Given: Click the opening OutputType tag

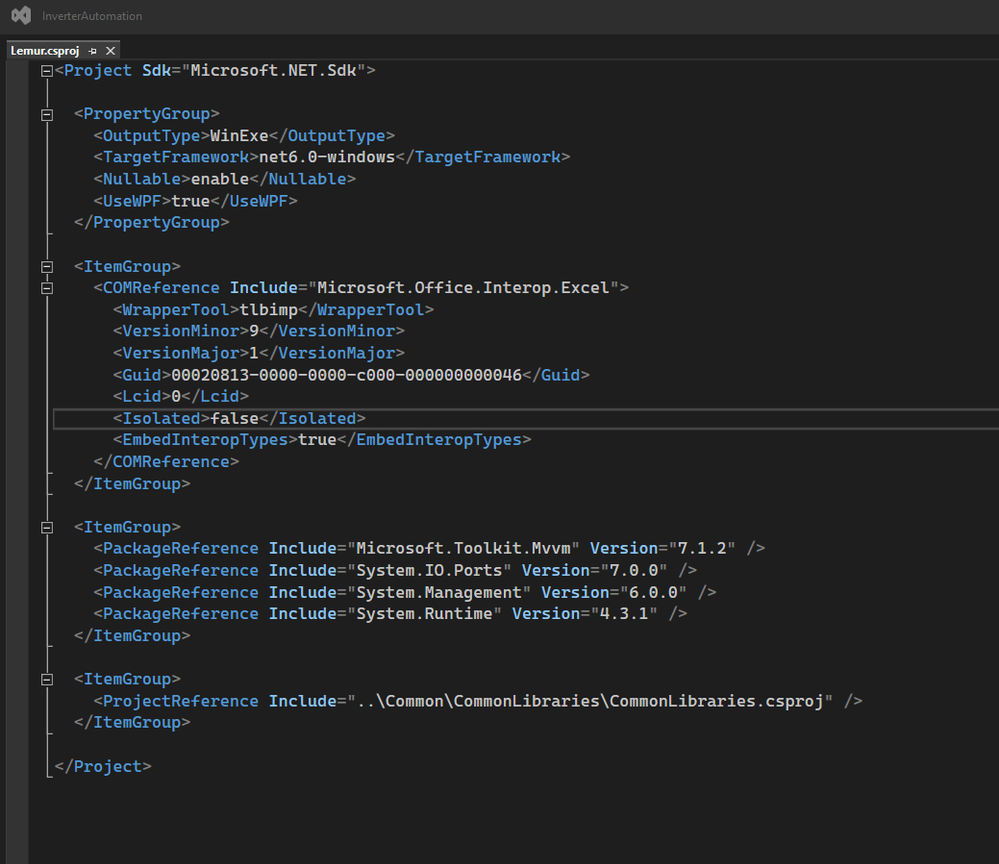Looking at the screenshot, I should 151,136.
